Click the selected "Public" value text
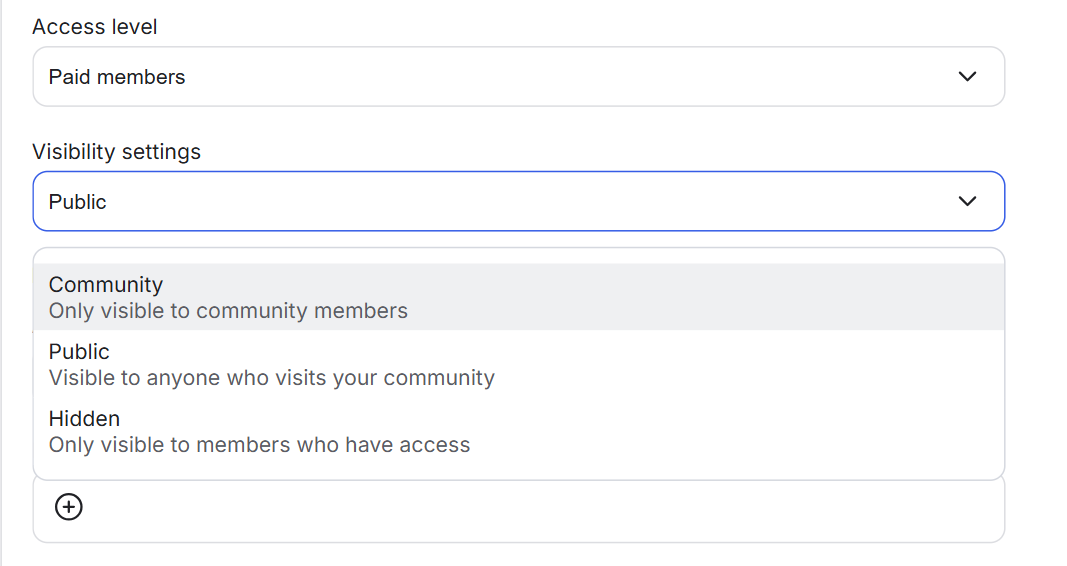This screenshot has height=566, width=1067. 77,202
